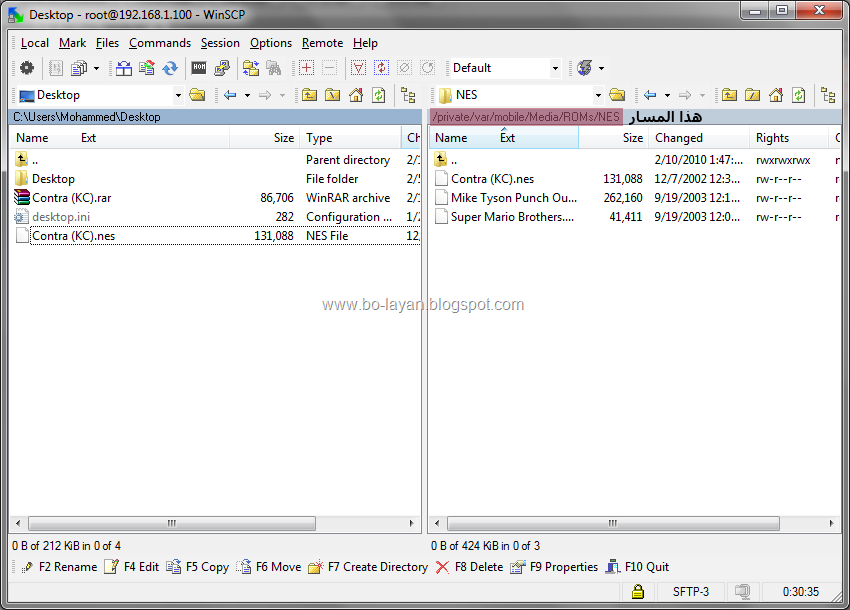Click the F2 Rename button
Viewport: 850px width, 610px height.
[x=59, y=567]
